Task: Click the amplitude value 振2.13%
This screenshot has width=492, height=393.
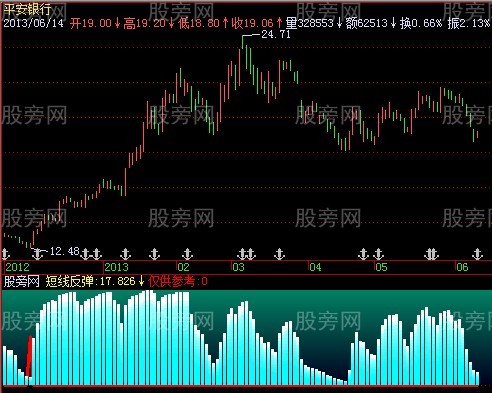Action: pyautogui.click(x=469, y=23)
